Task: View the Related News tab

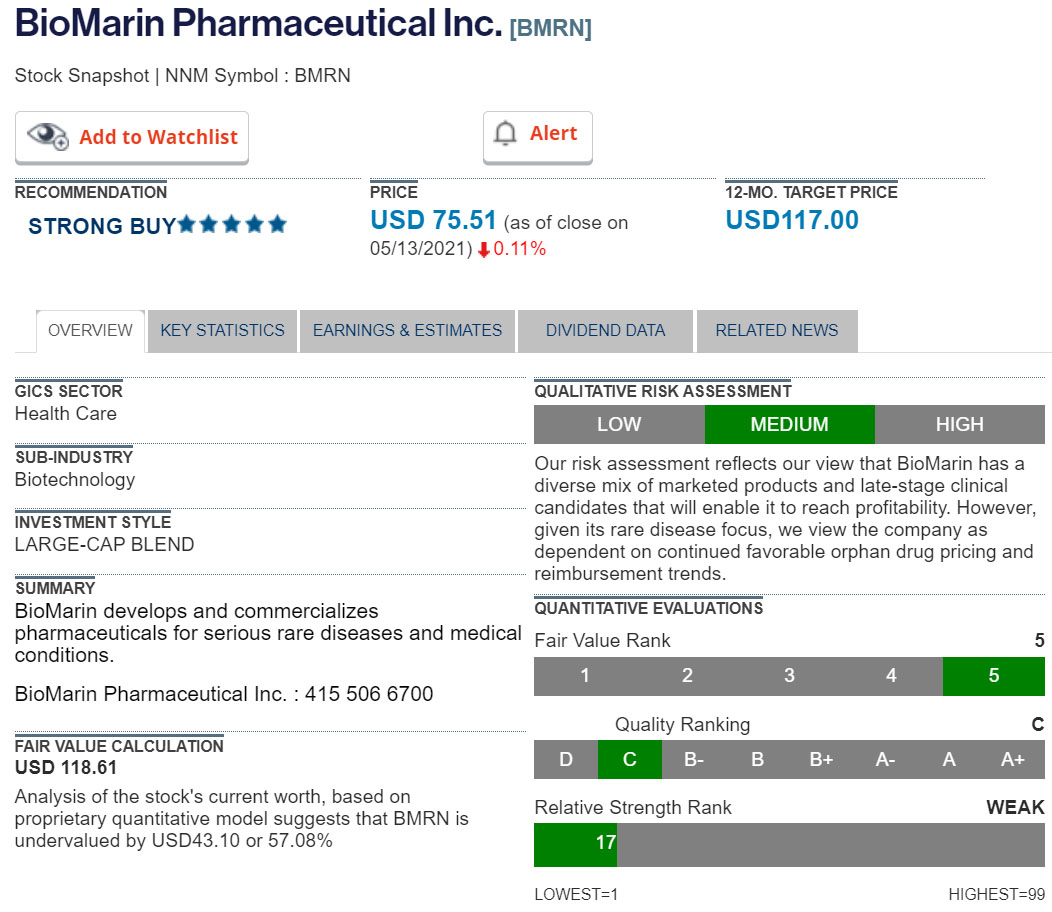Action: pos(777,331)
